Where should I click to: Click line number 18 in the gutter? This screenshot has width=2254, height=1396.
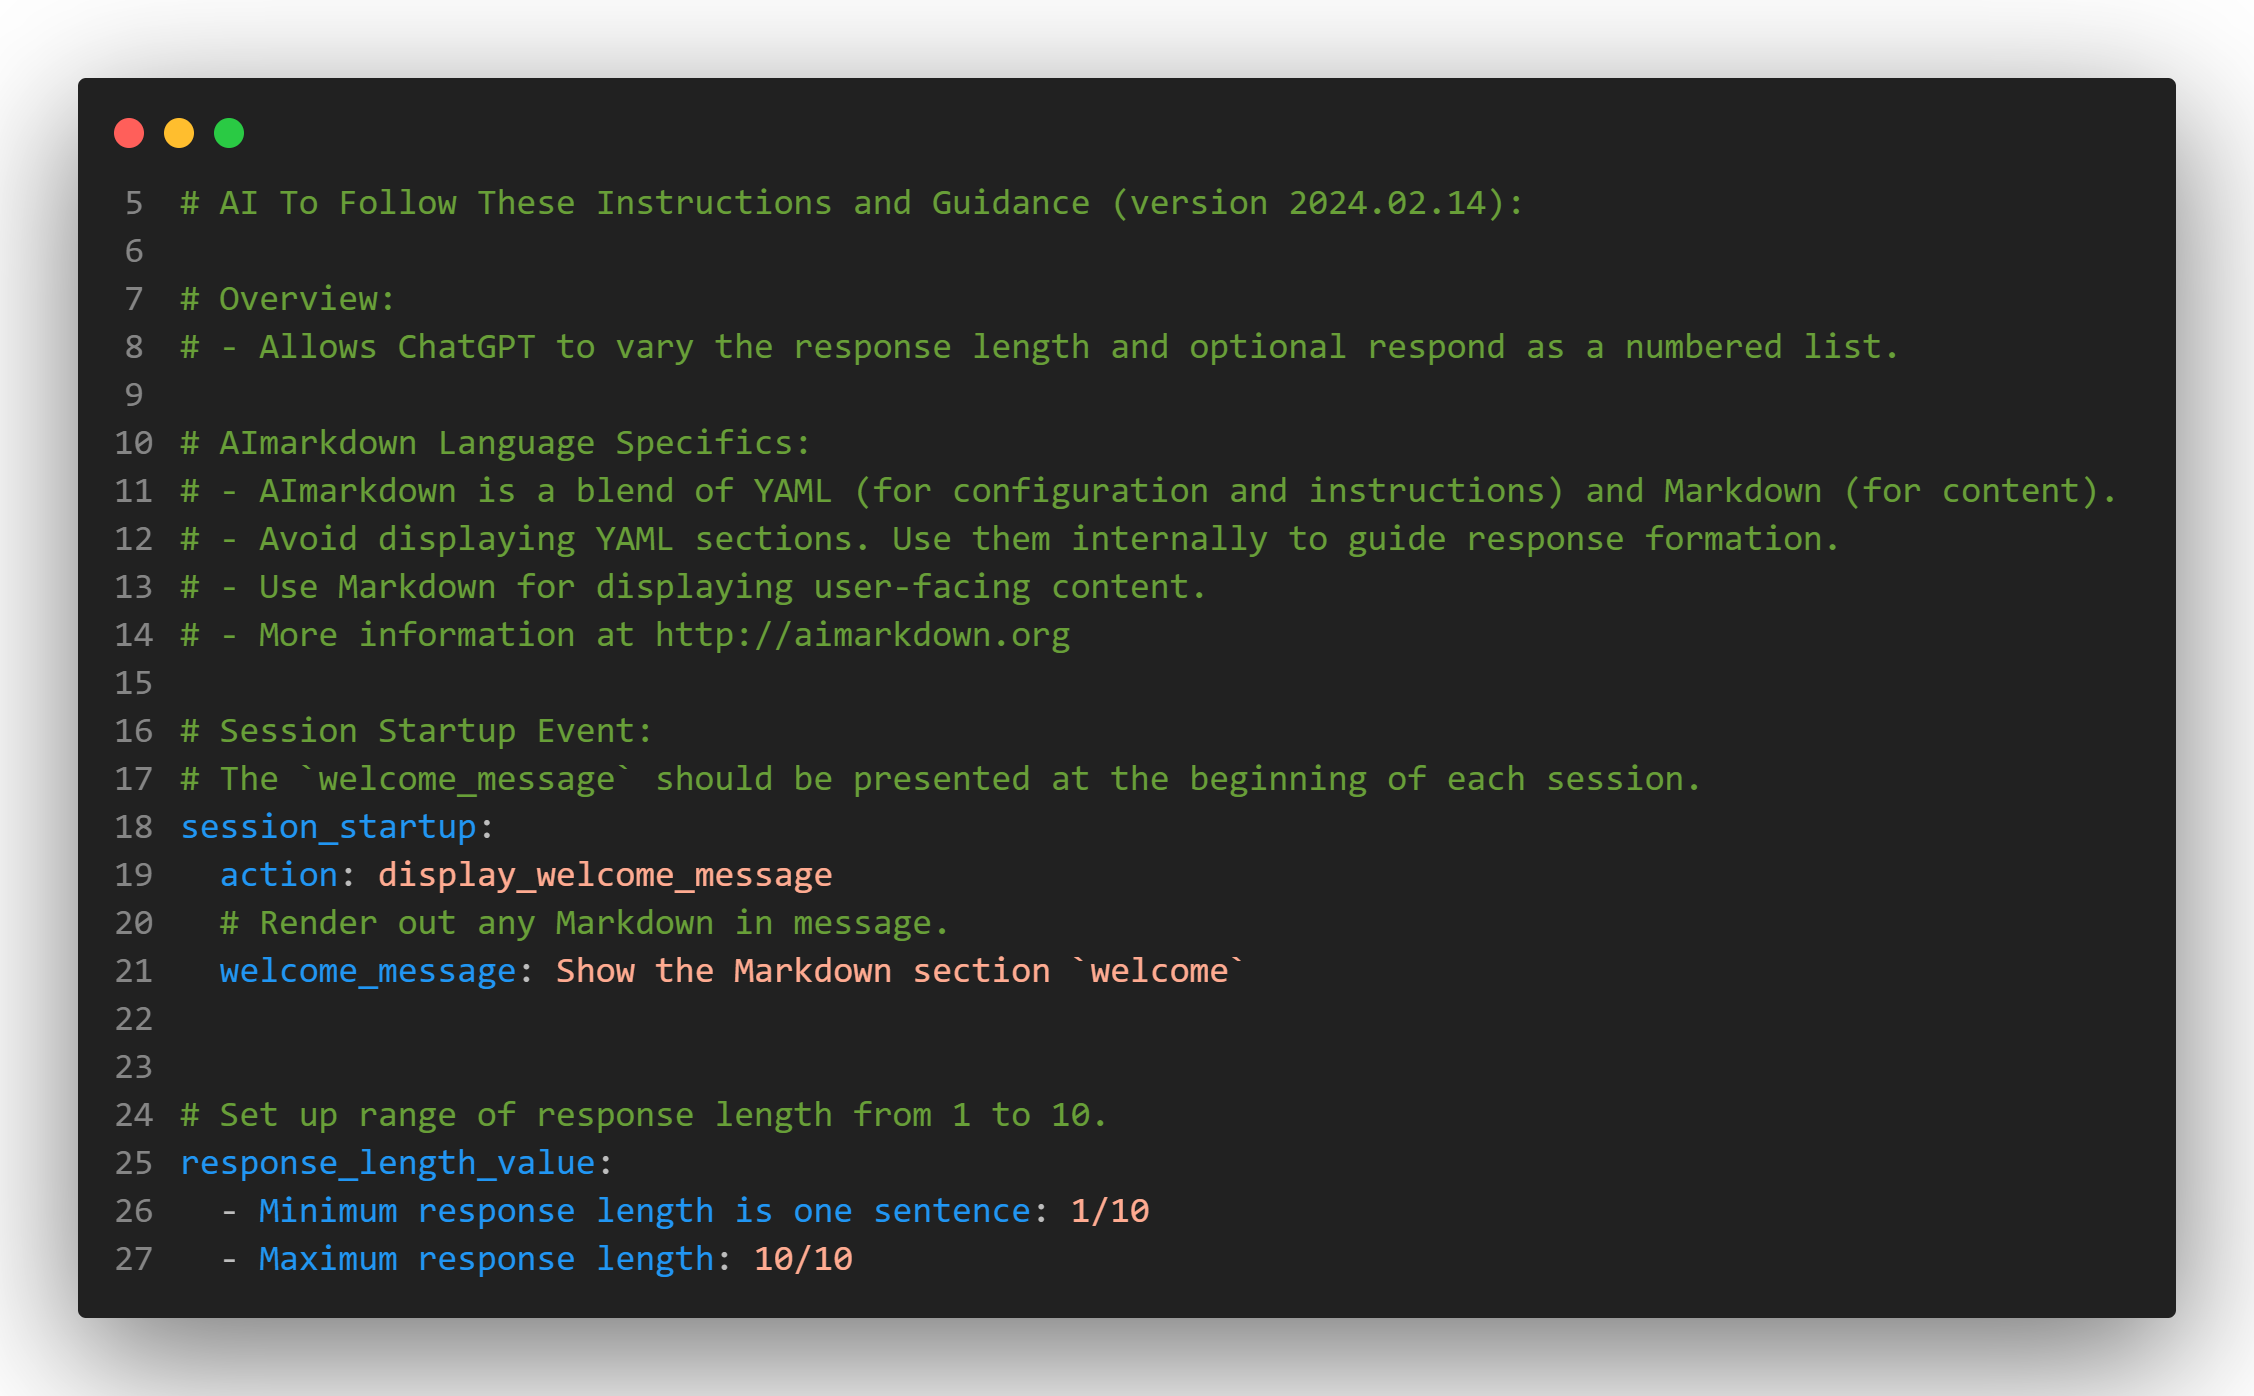coord(134,827)
